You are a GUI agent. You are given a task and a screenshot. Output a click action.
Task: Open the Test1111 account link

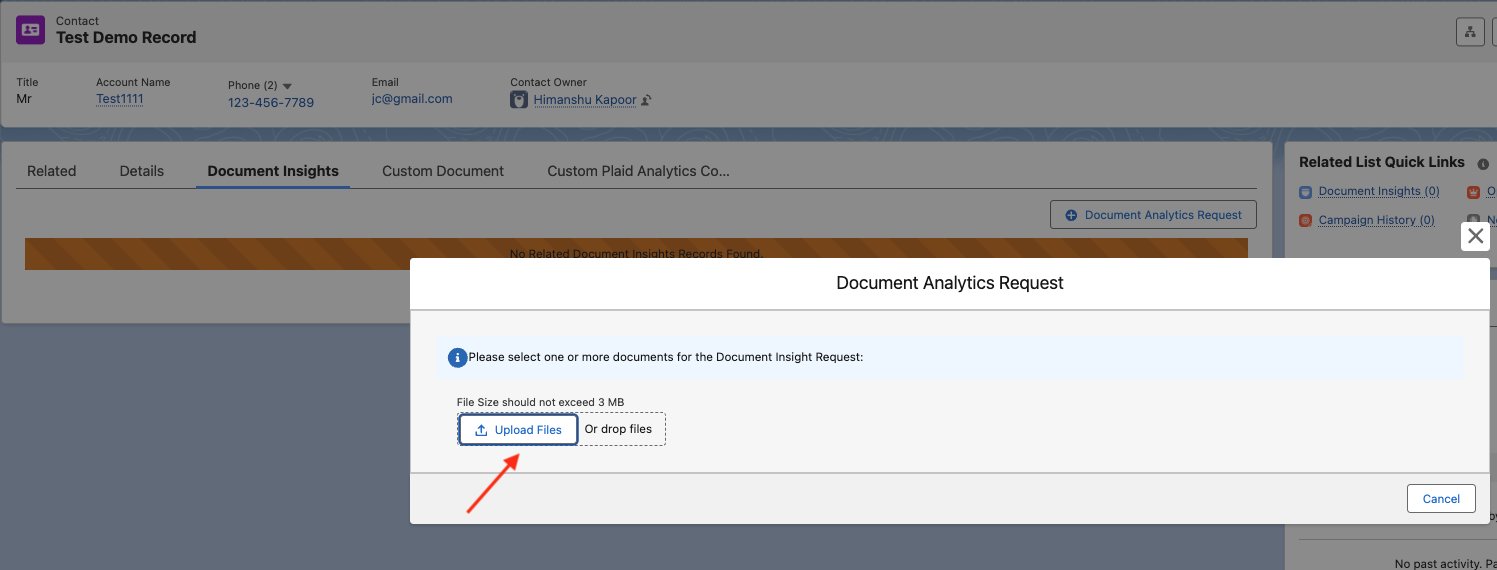pos(120,99)
